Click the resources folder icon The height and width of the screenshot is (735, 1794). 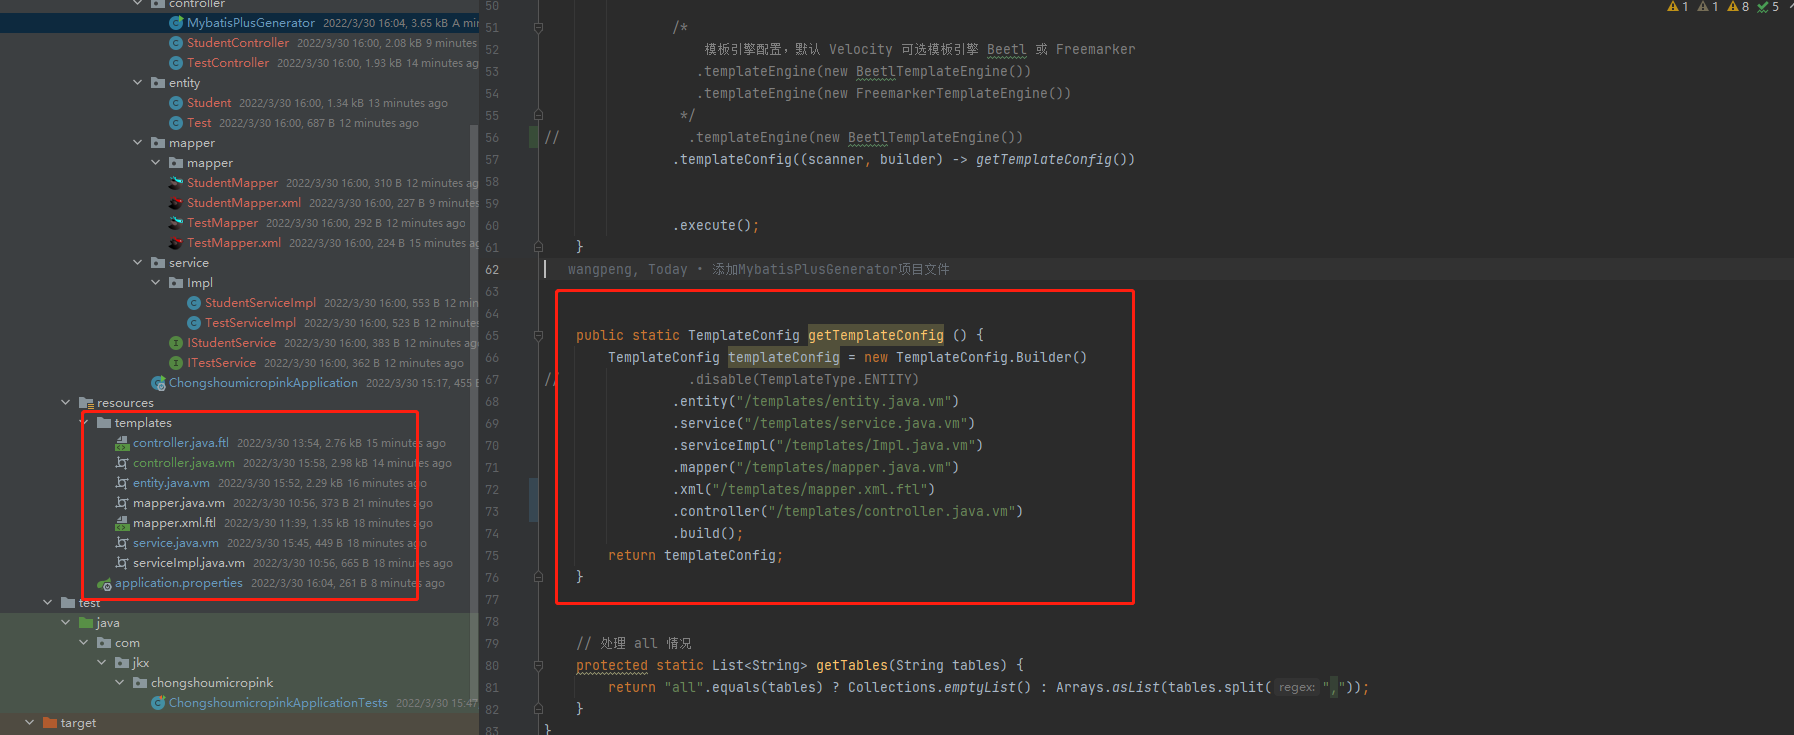click(x=86, y=402)
